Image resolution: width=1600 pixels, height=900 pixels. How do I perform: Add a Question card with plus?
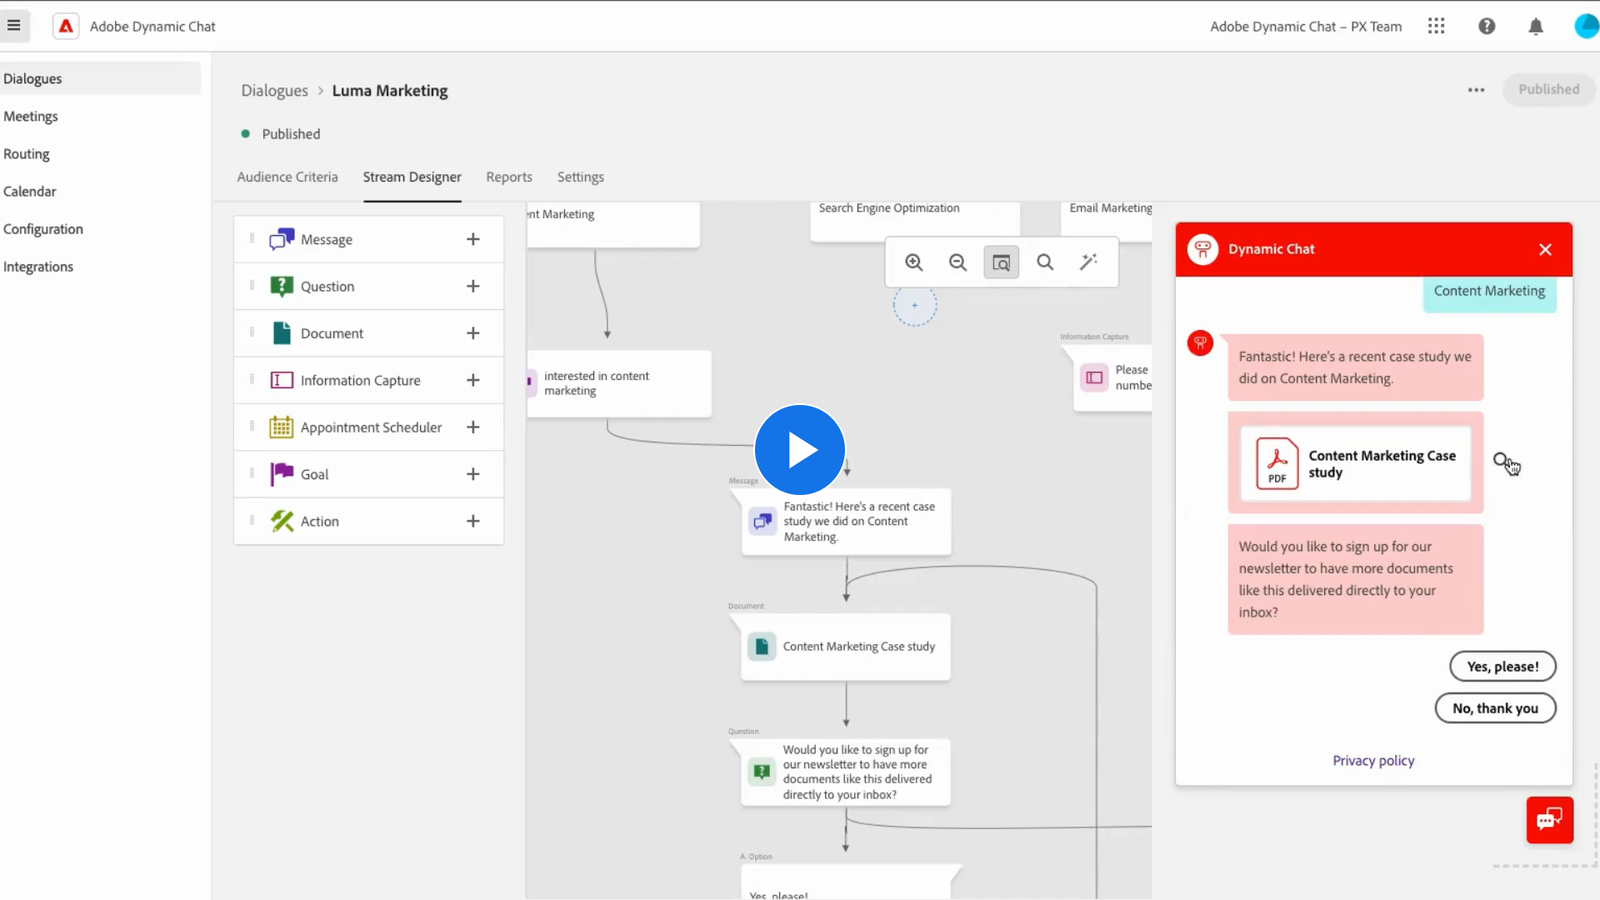click(473, 286)
